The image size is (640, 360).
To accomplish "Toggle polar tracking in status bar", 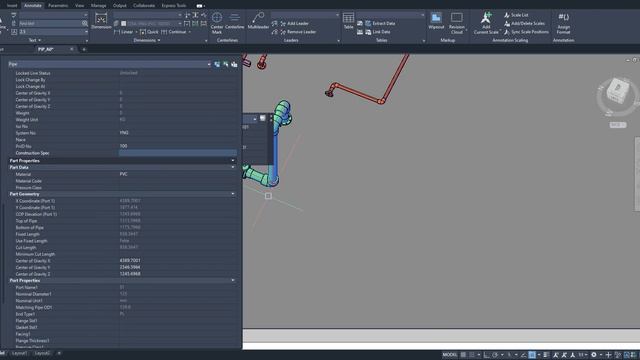I will 495,355.
